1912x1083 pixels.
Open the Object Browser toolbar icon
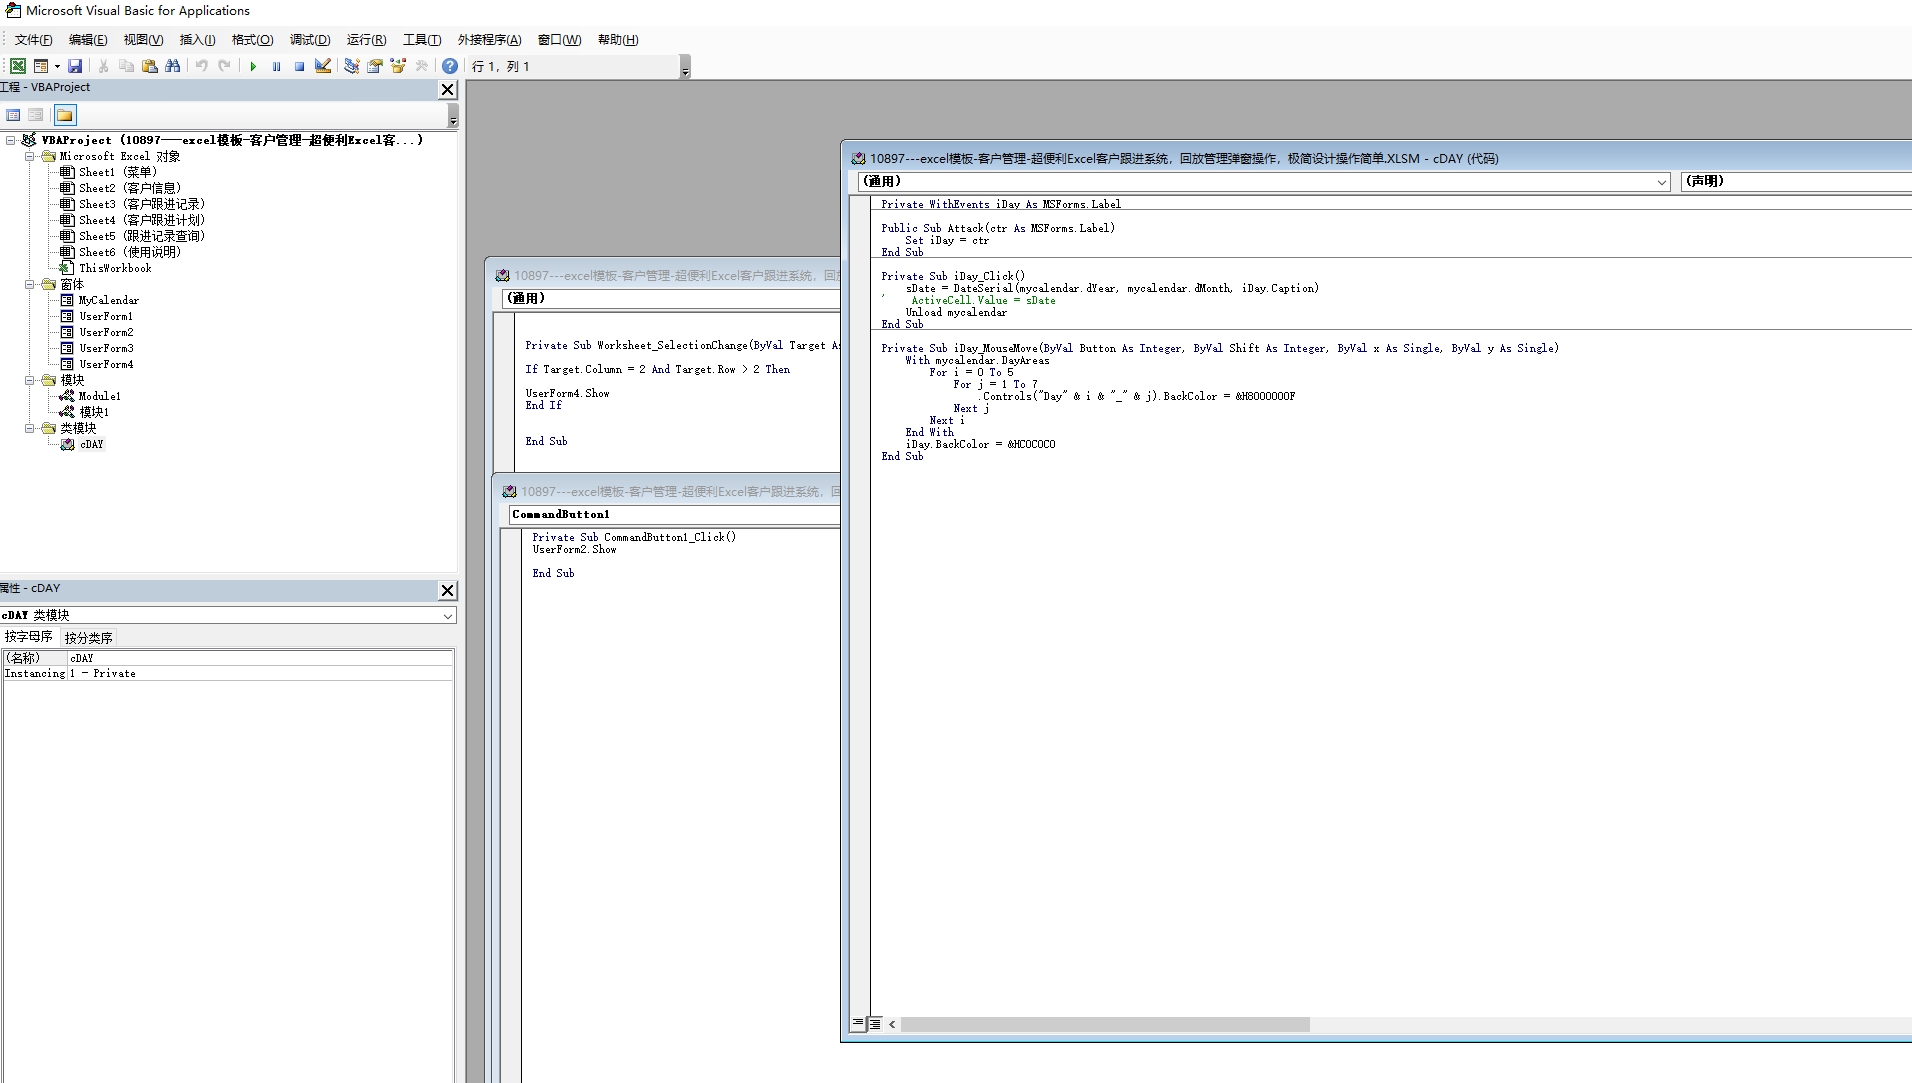tap(398, 66)
